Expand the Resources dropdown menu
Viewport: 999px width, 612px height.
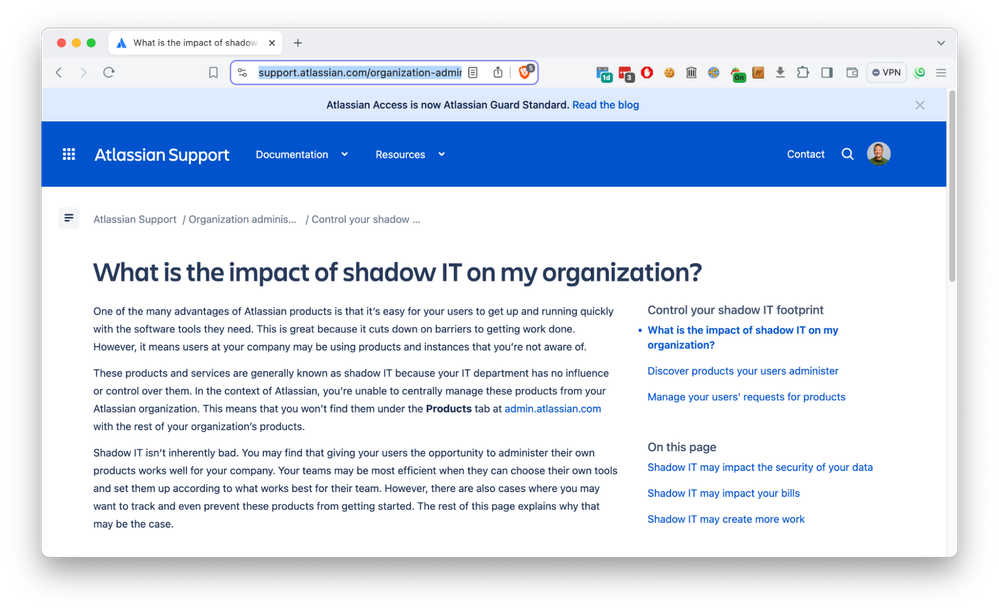(x=410, y=154)
